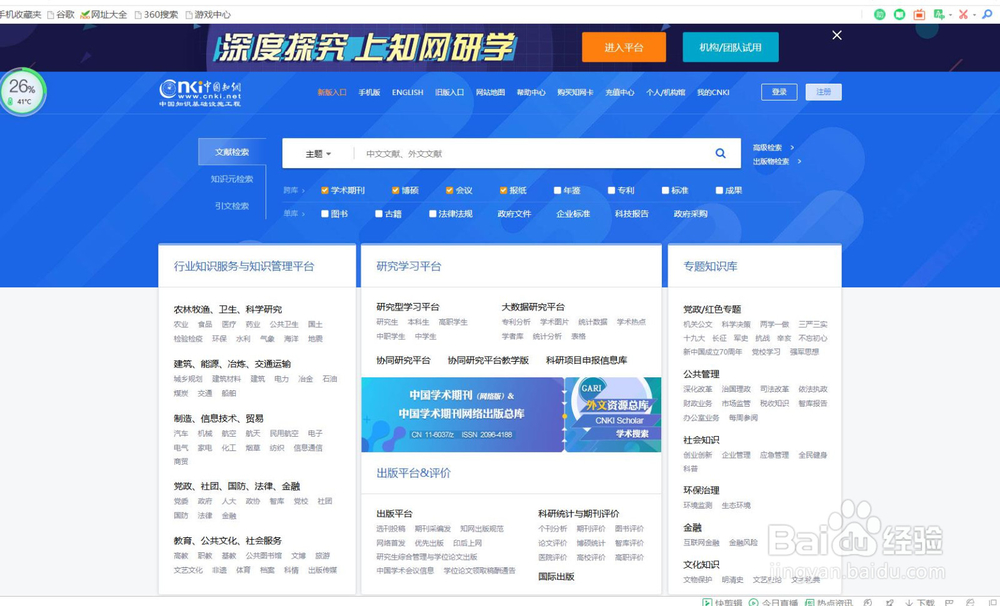Click the second green round icon in browser toolbar
Screen dimensions: 1000x606
click(x=899, y=14)
